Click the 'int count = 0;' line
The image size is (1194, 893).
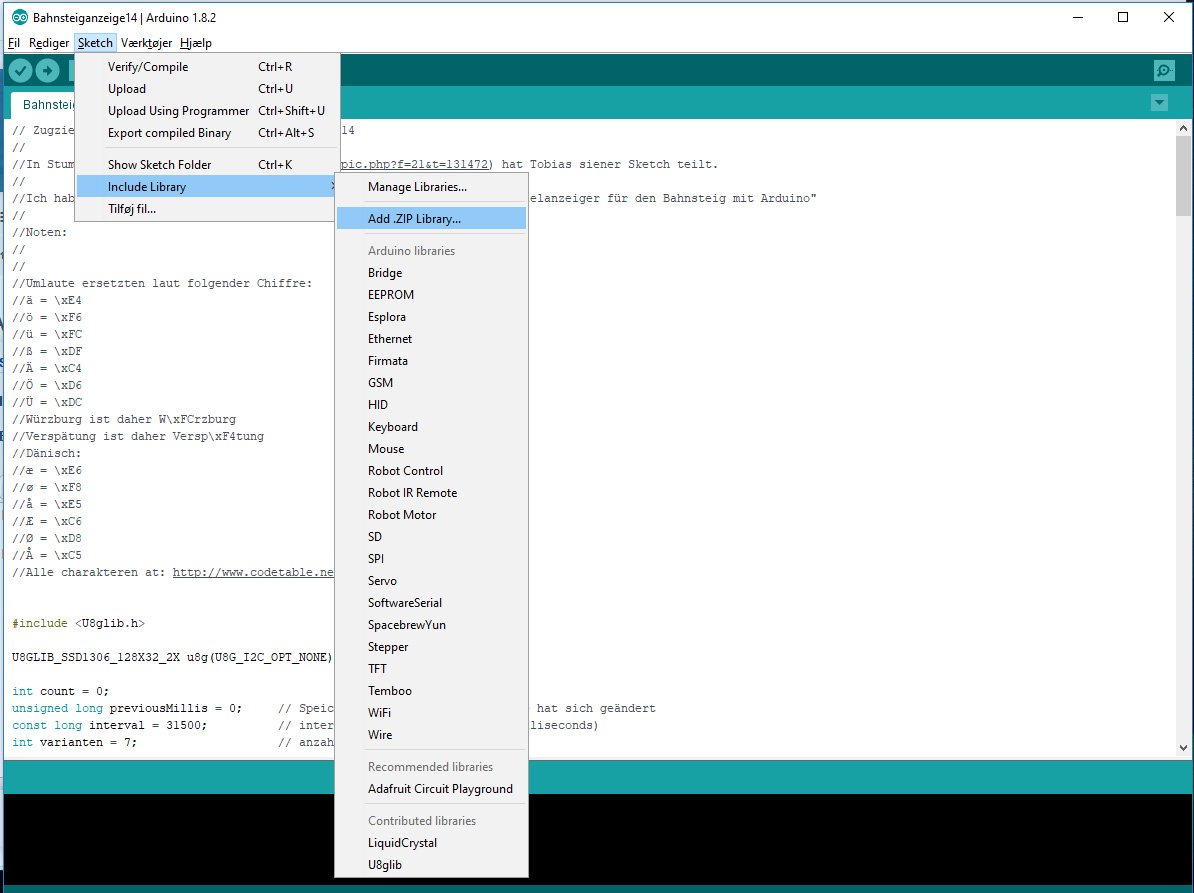(61, 691)
